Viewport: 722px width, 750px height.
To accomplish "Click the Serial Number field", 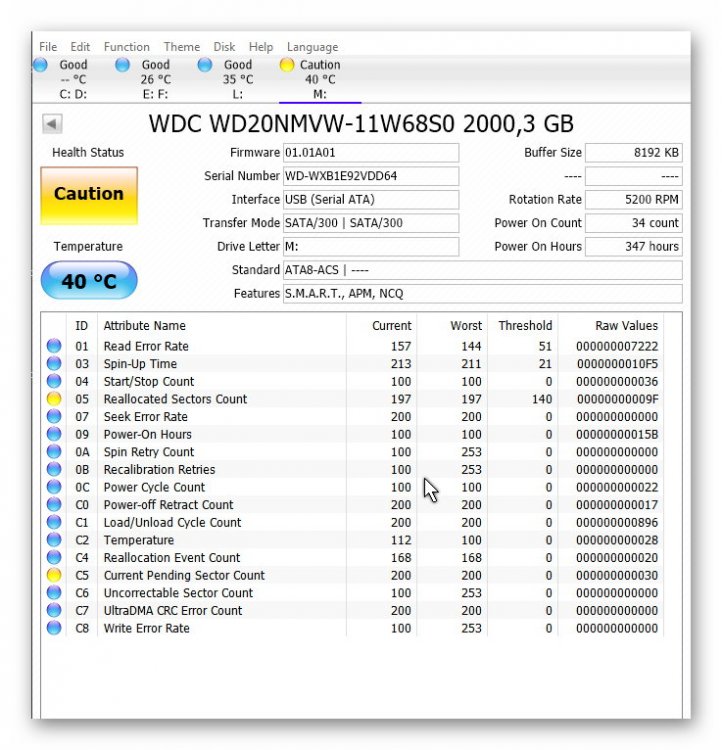I will 371,176.
